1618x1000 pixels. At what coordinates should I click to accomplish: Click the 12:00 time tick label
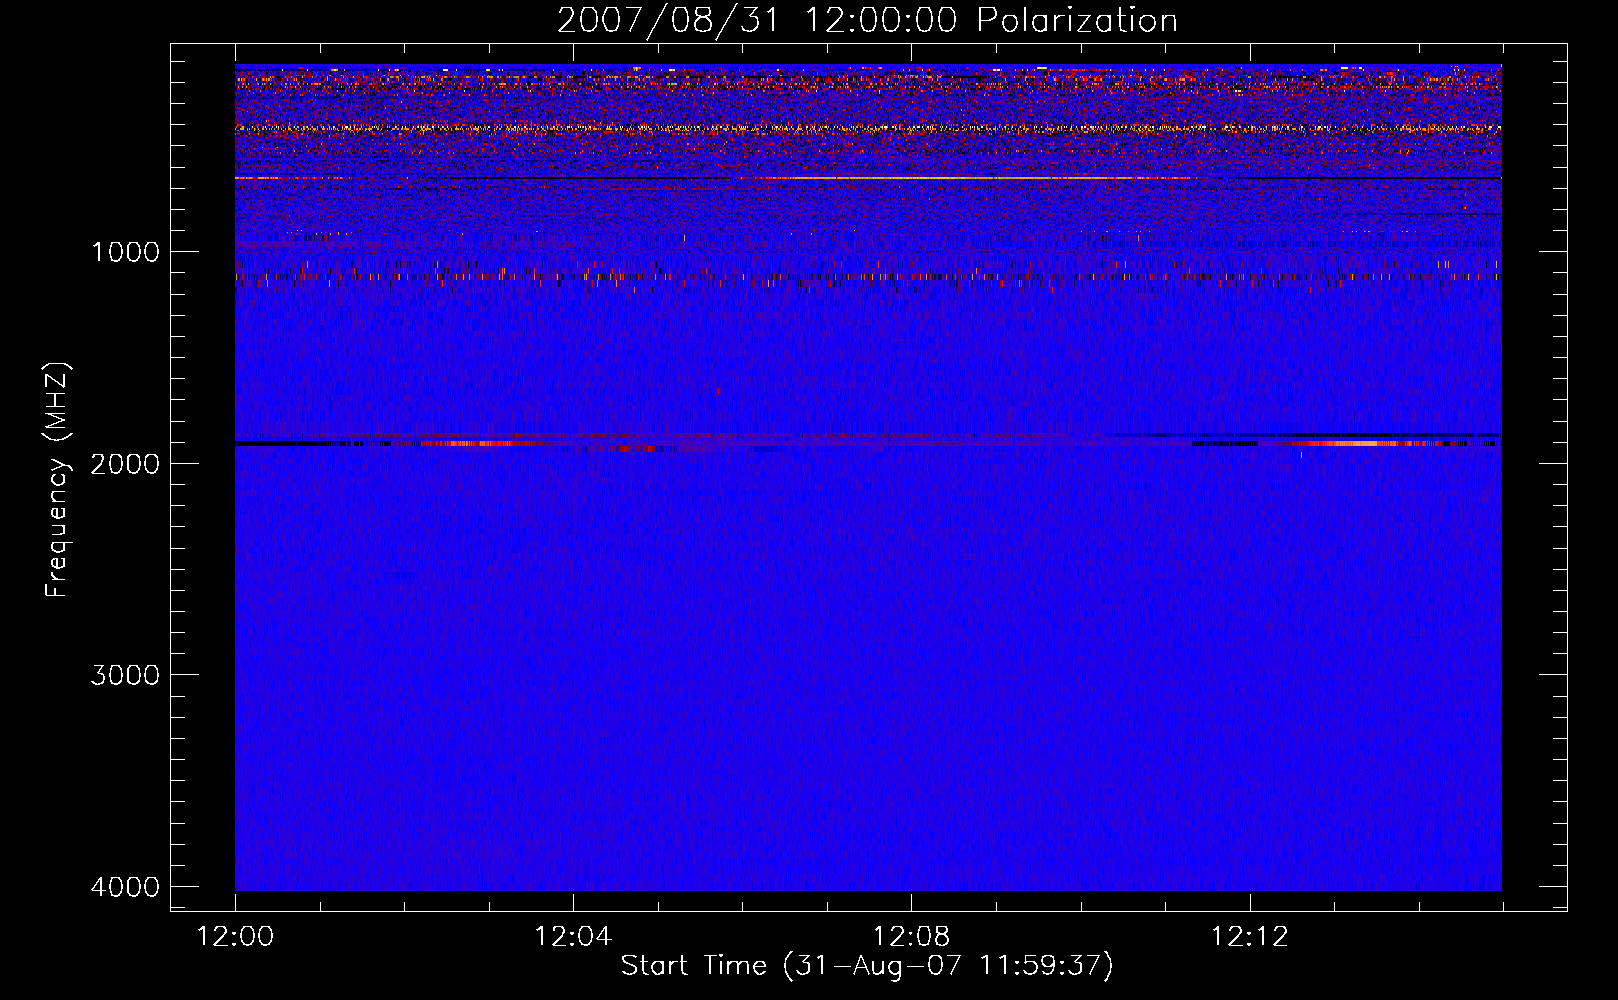pyautogui.click(x=235, y=937)
